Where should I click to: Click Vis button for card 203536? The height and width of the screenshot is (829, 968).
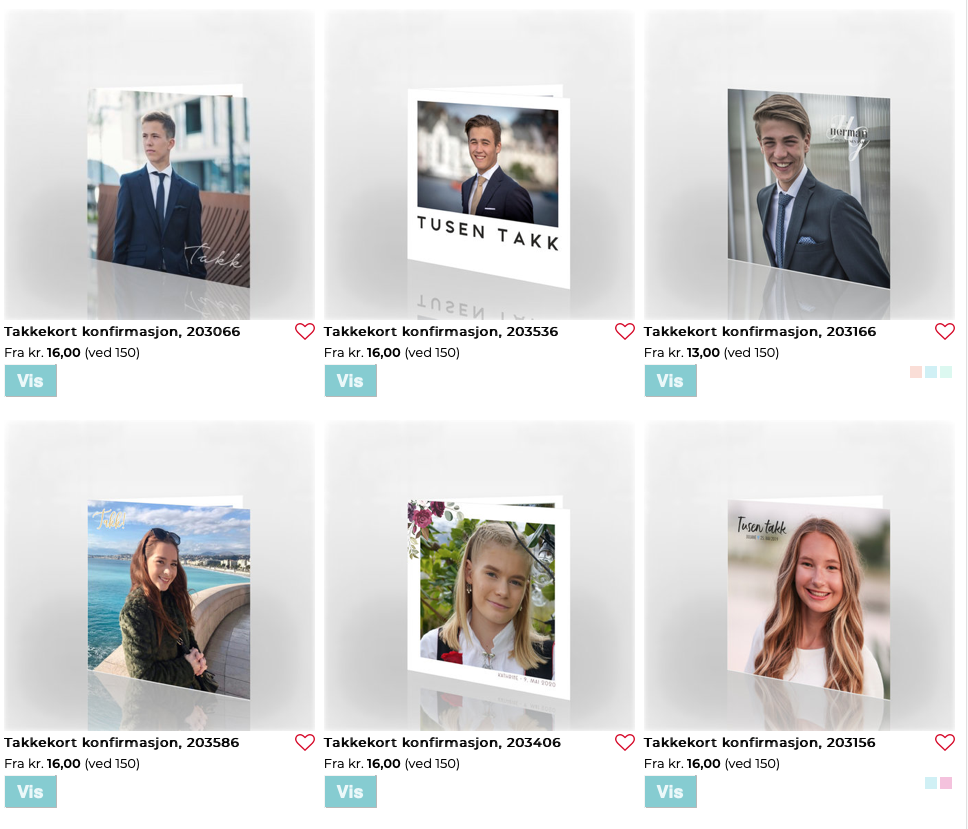coord(351,381)
